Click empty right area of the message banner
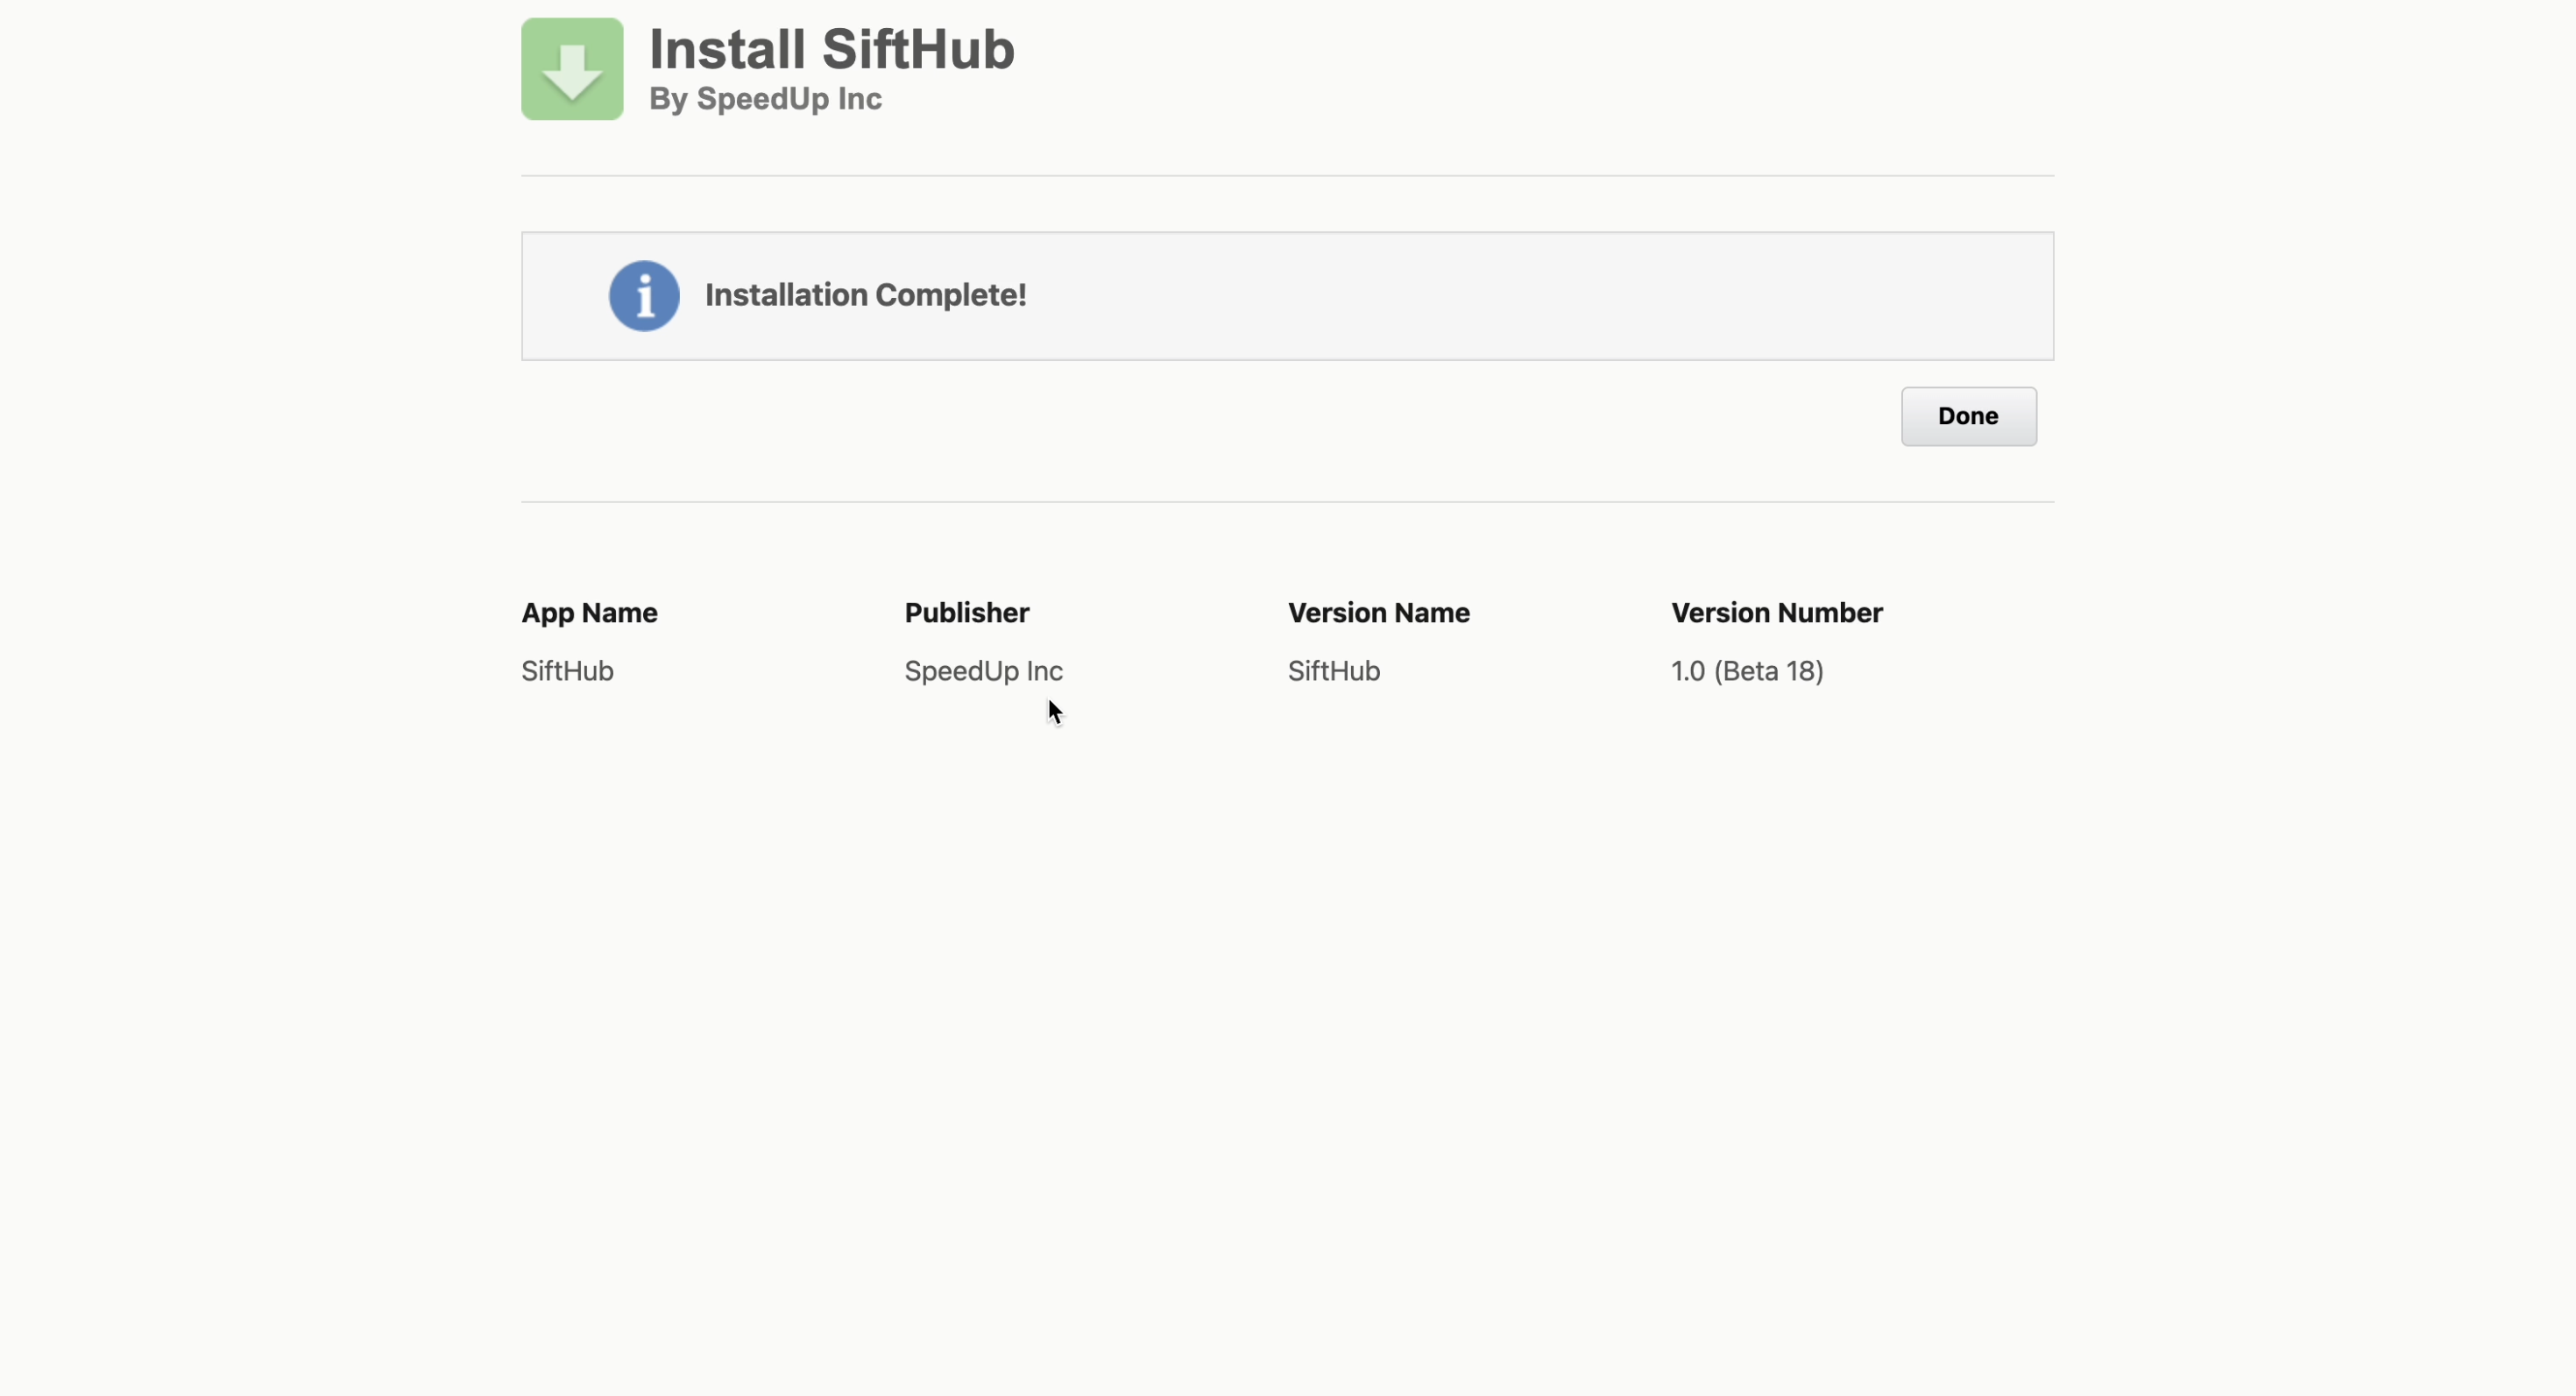Image resolution: width=2576 pixels, height=1396 pixels. pyautogui.click(x=1600, y=296)
